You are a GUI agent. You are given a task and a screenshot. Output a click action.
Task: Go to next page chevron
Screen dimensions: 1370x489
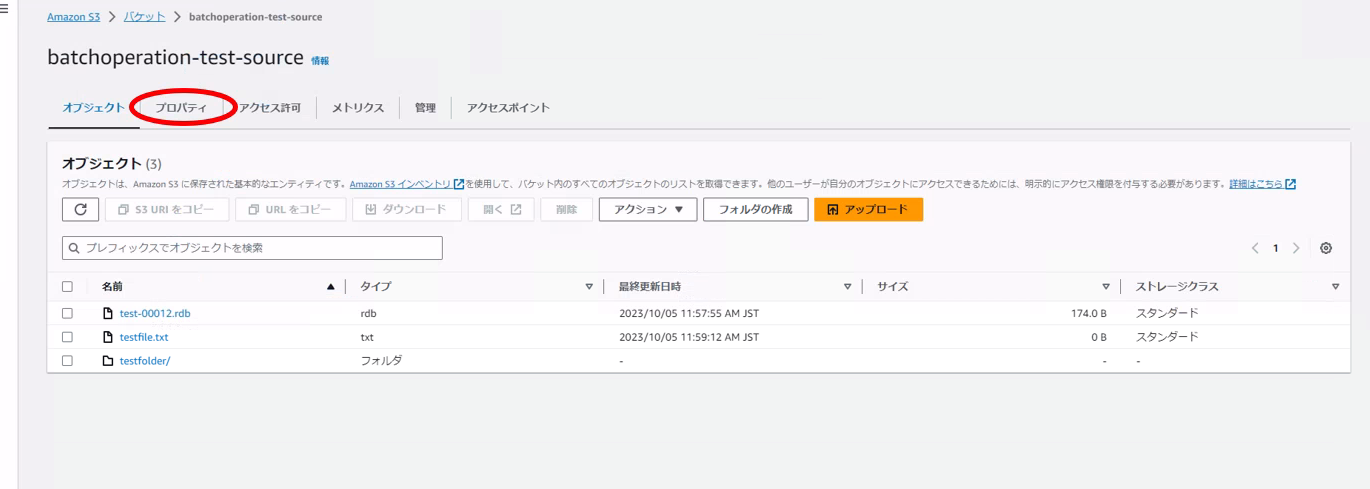pos(1296,248)
